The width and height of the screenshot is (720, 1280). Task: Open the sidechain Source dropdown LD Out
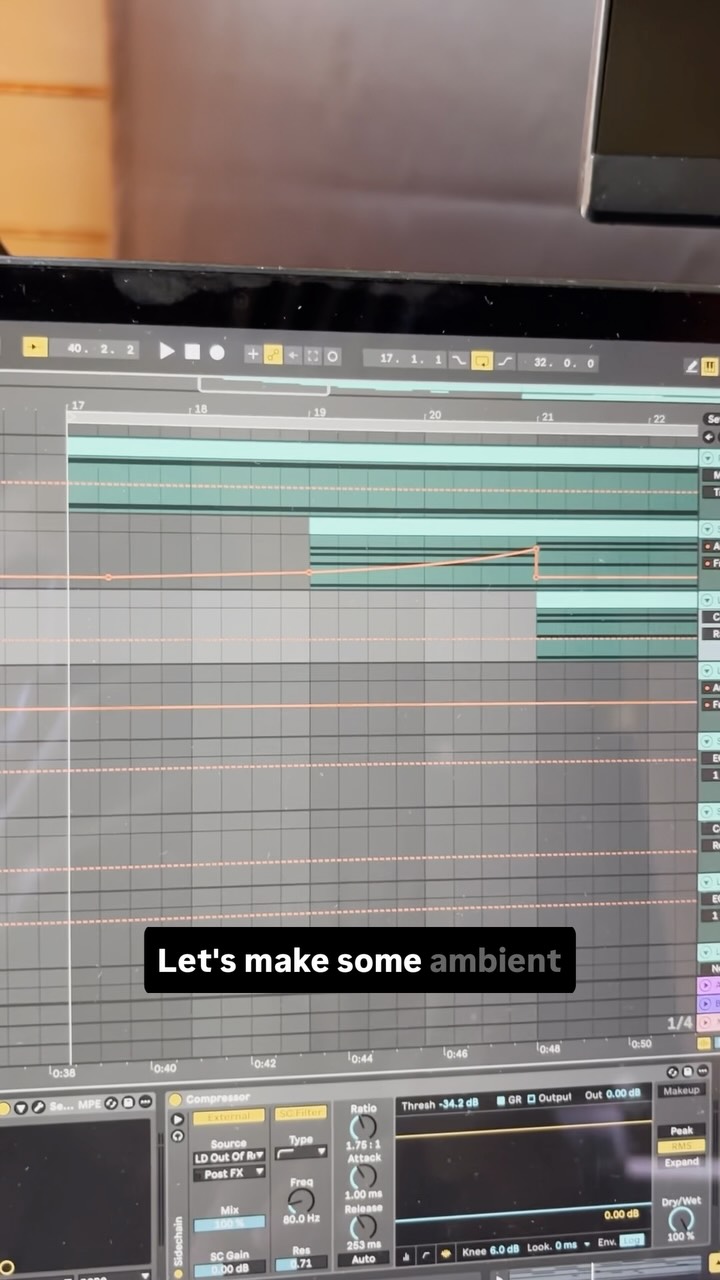(229, 1158)
